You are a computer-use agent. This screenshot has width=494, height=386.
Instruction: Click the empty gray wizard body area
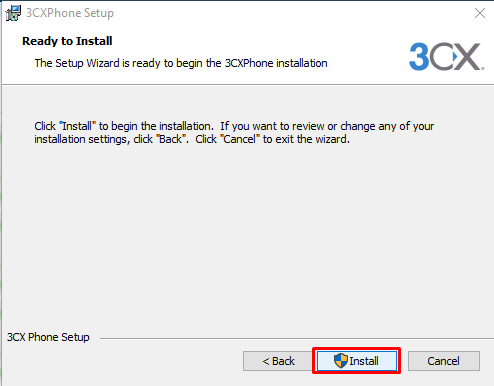tap(247, 233)
